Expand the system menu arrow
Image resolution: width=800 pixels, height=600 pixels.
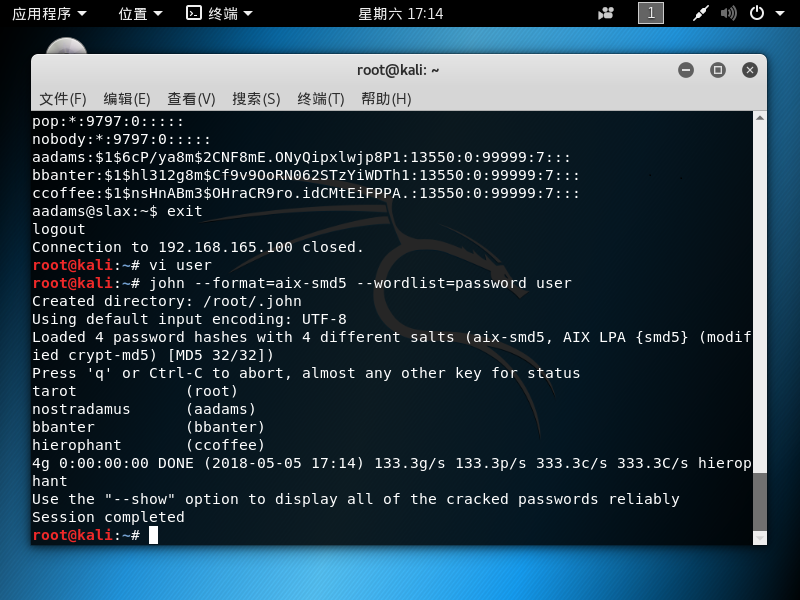pos(780,13)
